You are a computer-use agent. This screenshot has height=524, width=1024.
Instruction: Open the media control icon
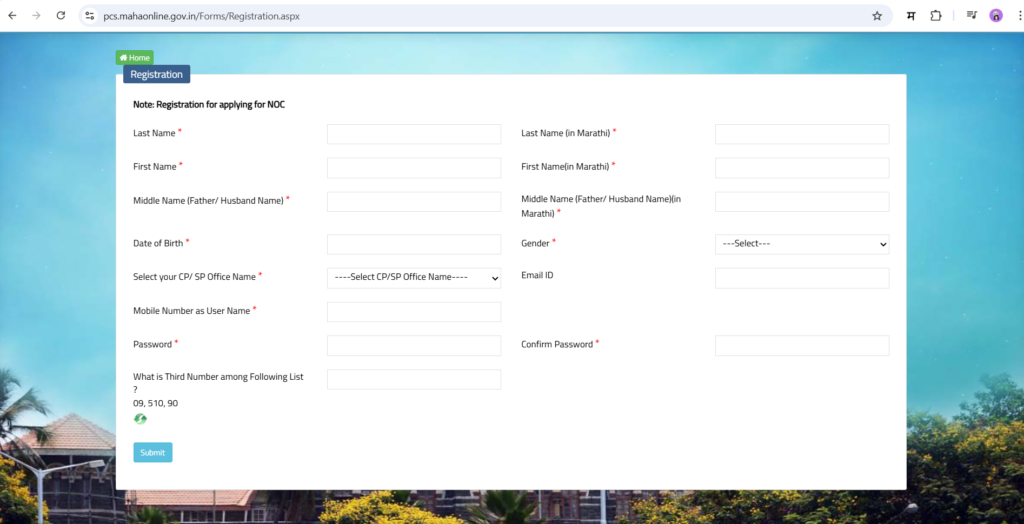pyautogui.click(x=971, y=16)
